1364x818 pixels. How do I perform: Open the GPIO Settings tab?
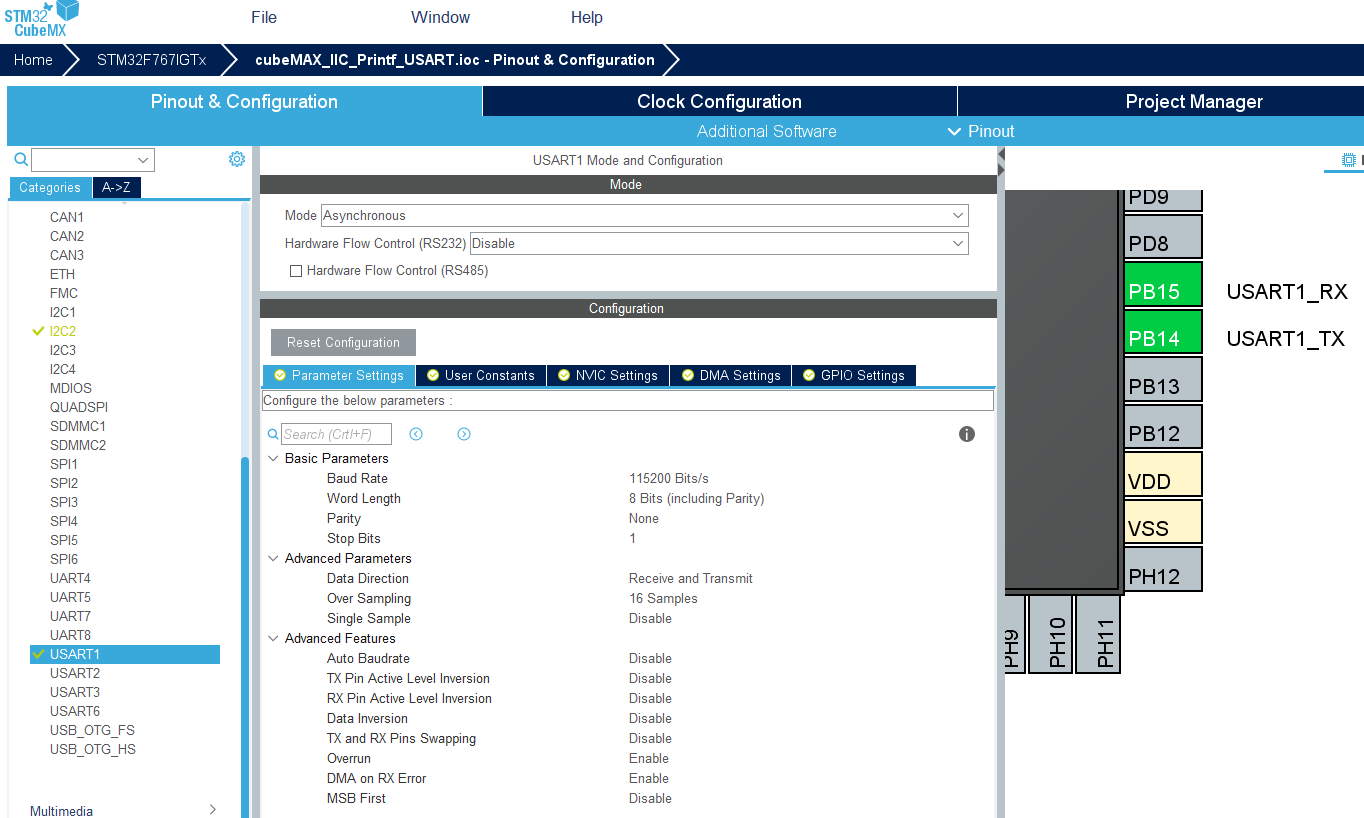(x=854, y=375)
